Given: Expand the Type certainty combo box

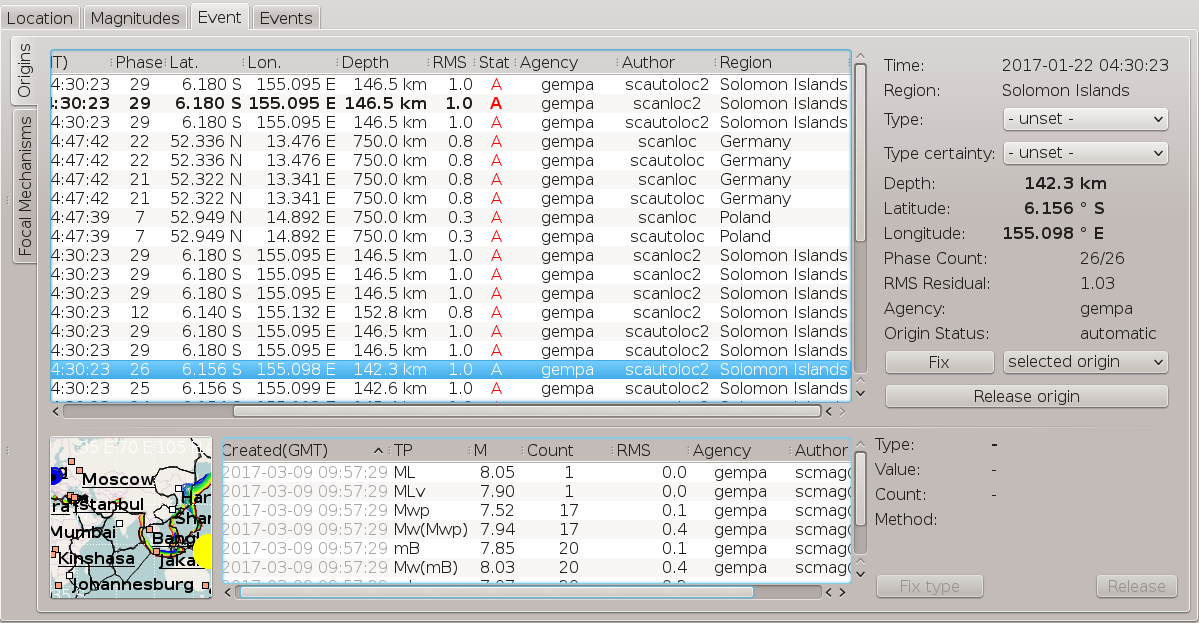Looking at the screenshot, I should click(x=1084, y=153).
